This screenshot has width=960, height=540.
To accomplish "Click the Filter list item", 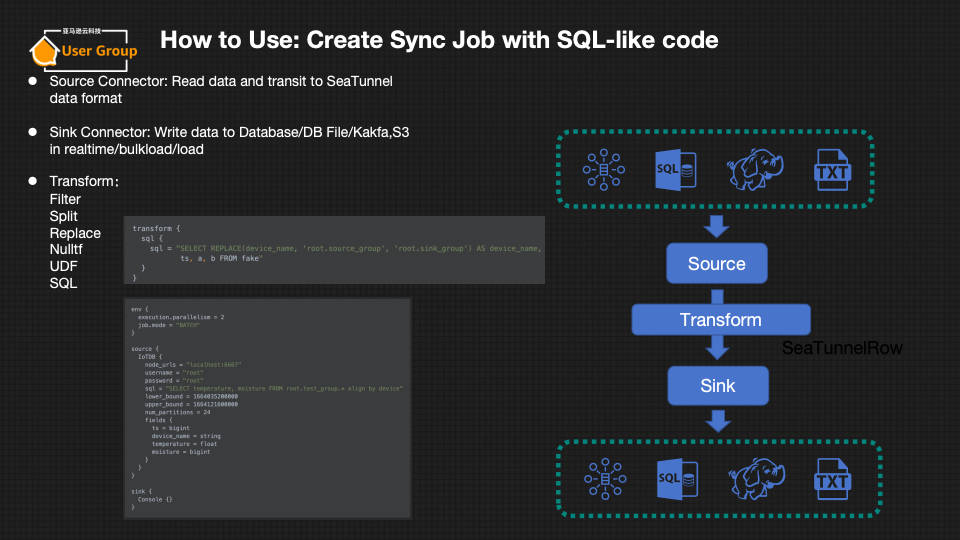I will (65, 199).
